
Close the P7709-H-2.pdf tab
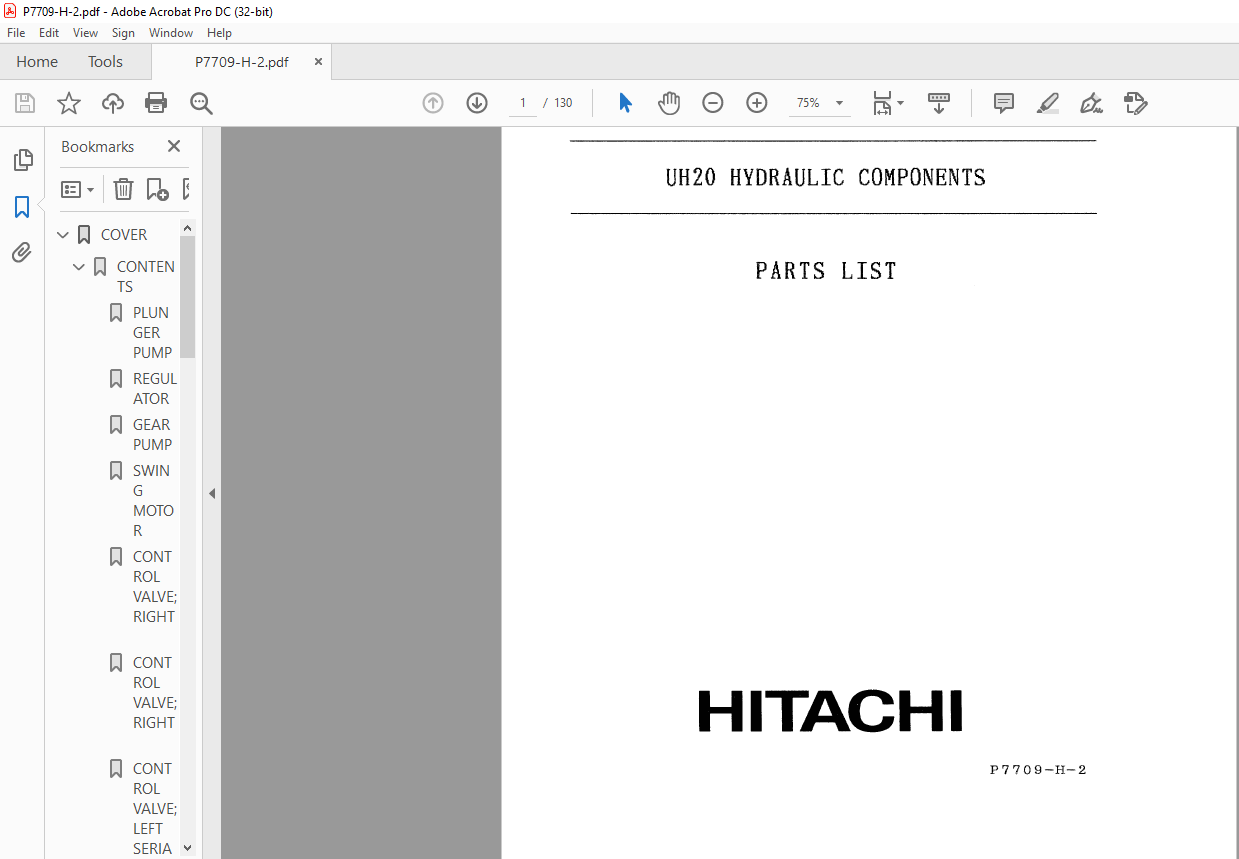pos(318,62)
